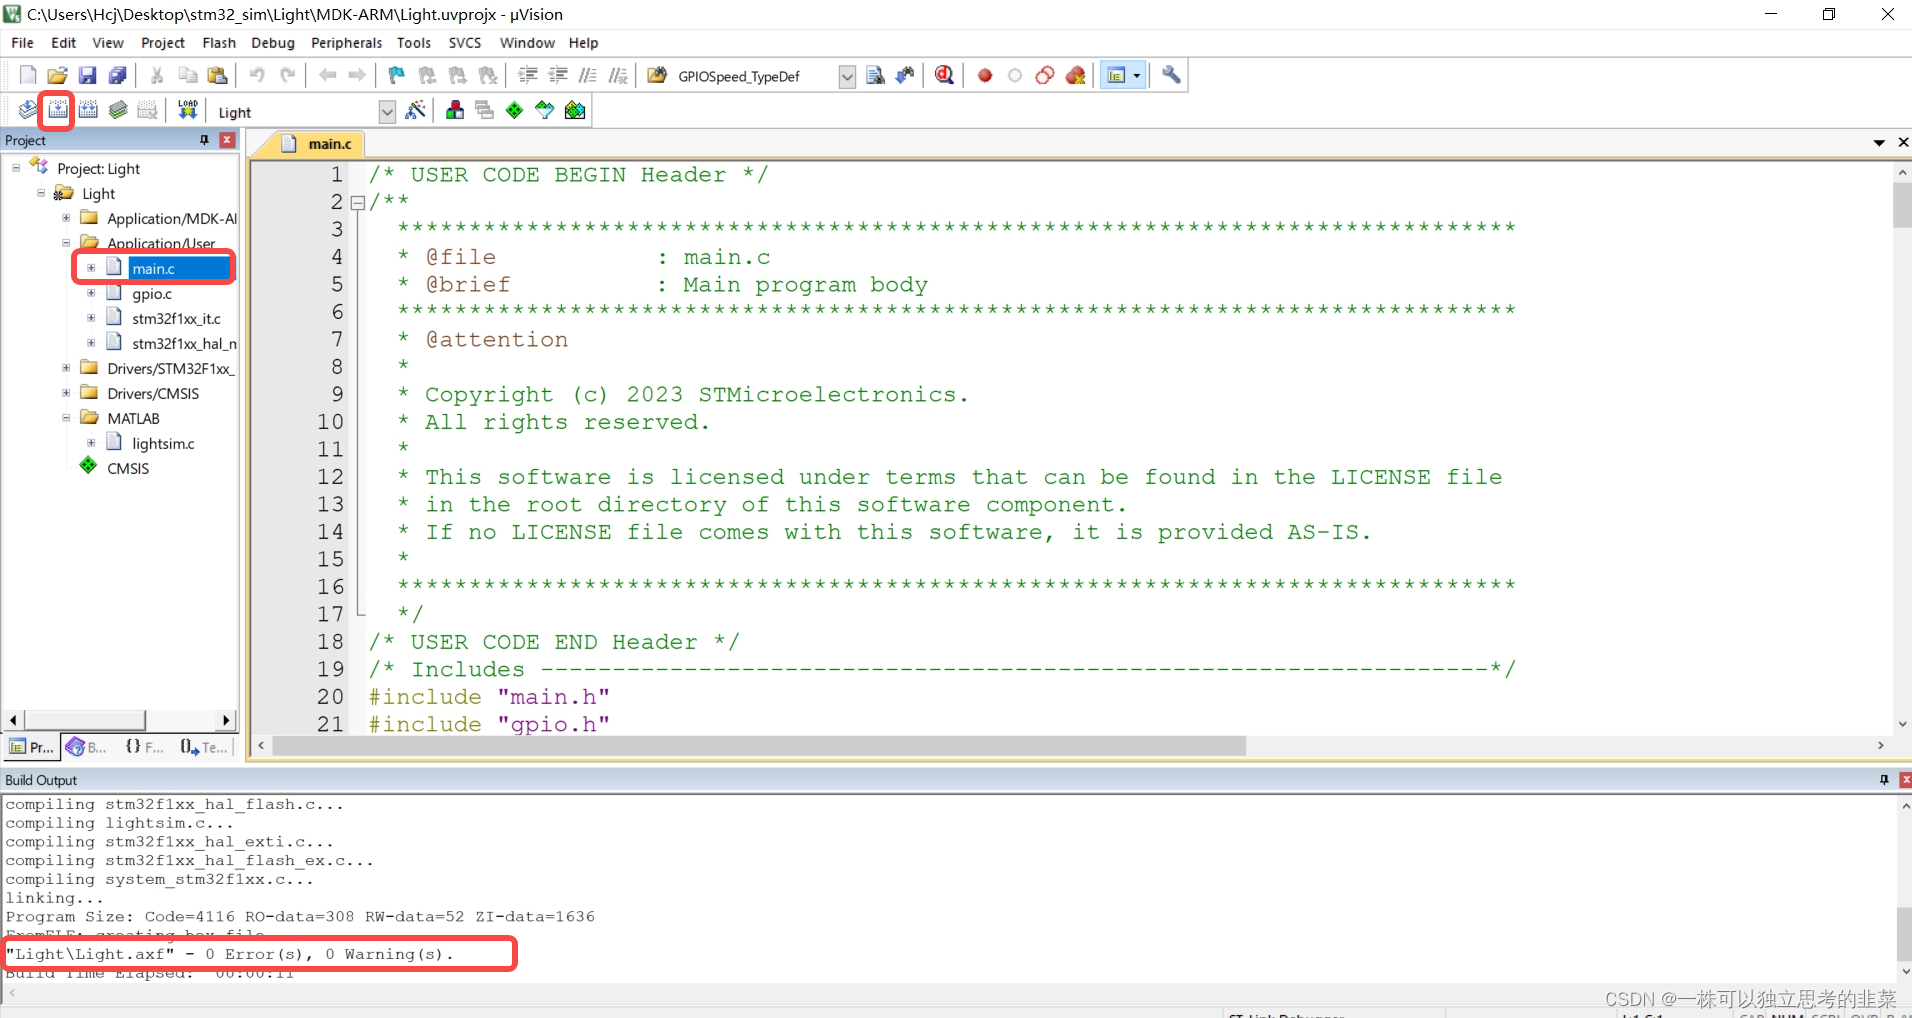
Task: Start a debug session
Action: [x=943, y=75]
